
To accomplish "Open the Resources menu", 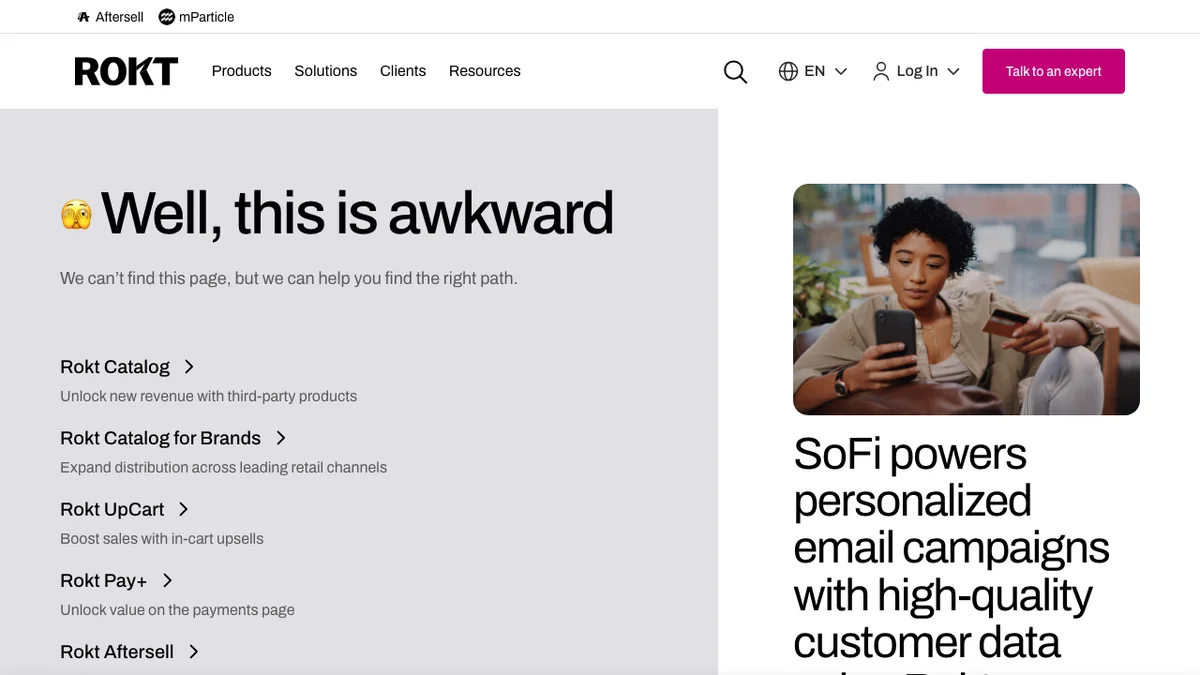I will (x=485, y=71).
